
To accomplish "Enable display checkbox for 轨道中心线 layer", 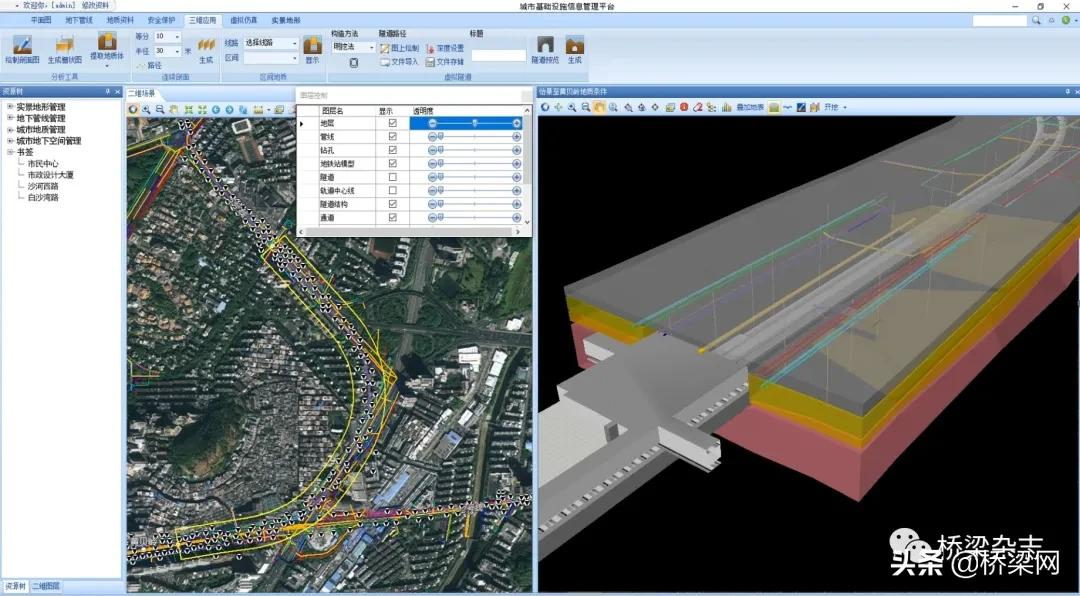I will click(393, 190).
